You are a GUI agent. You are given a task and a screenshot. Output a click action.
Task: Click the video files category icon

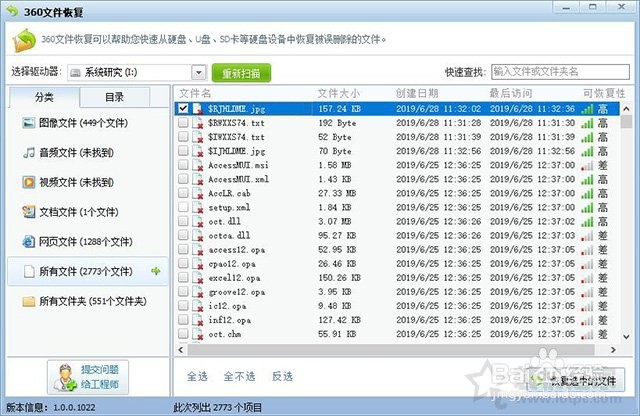pos(29,182)
